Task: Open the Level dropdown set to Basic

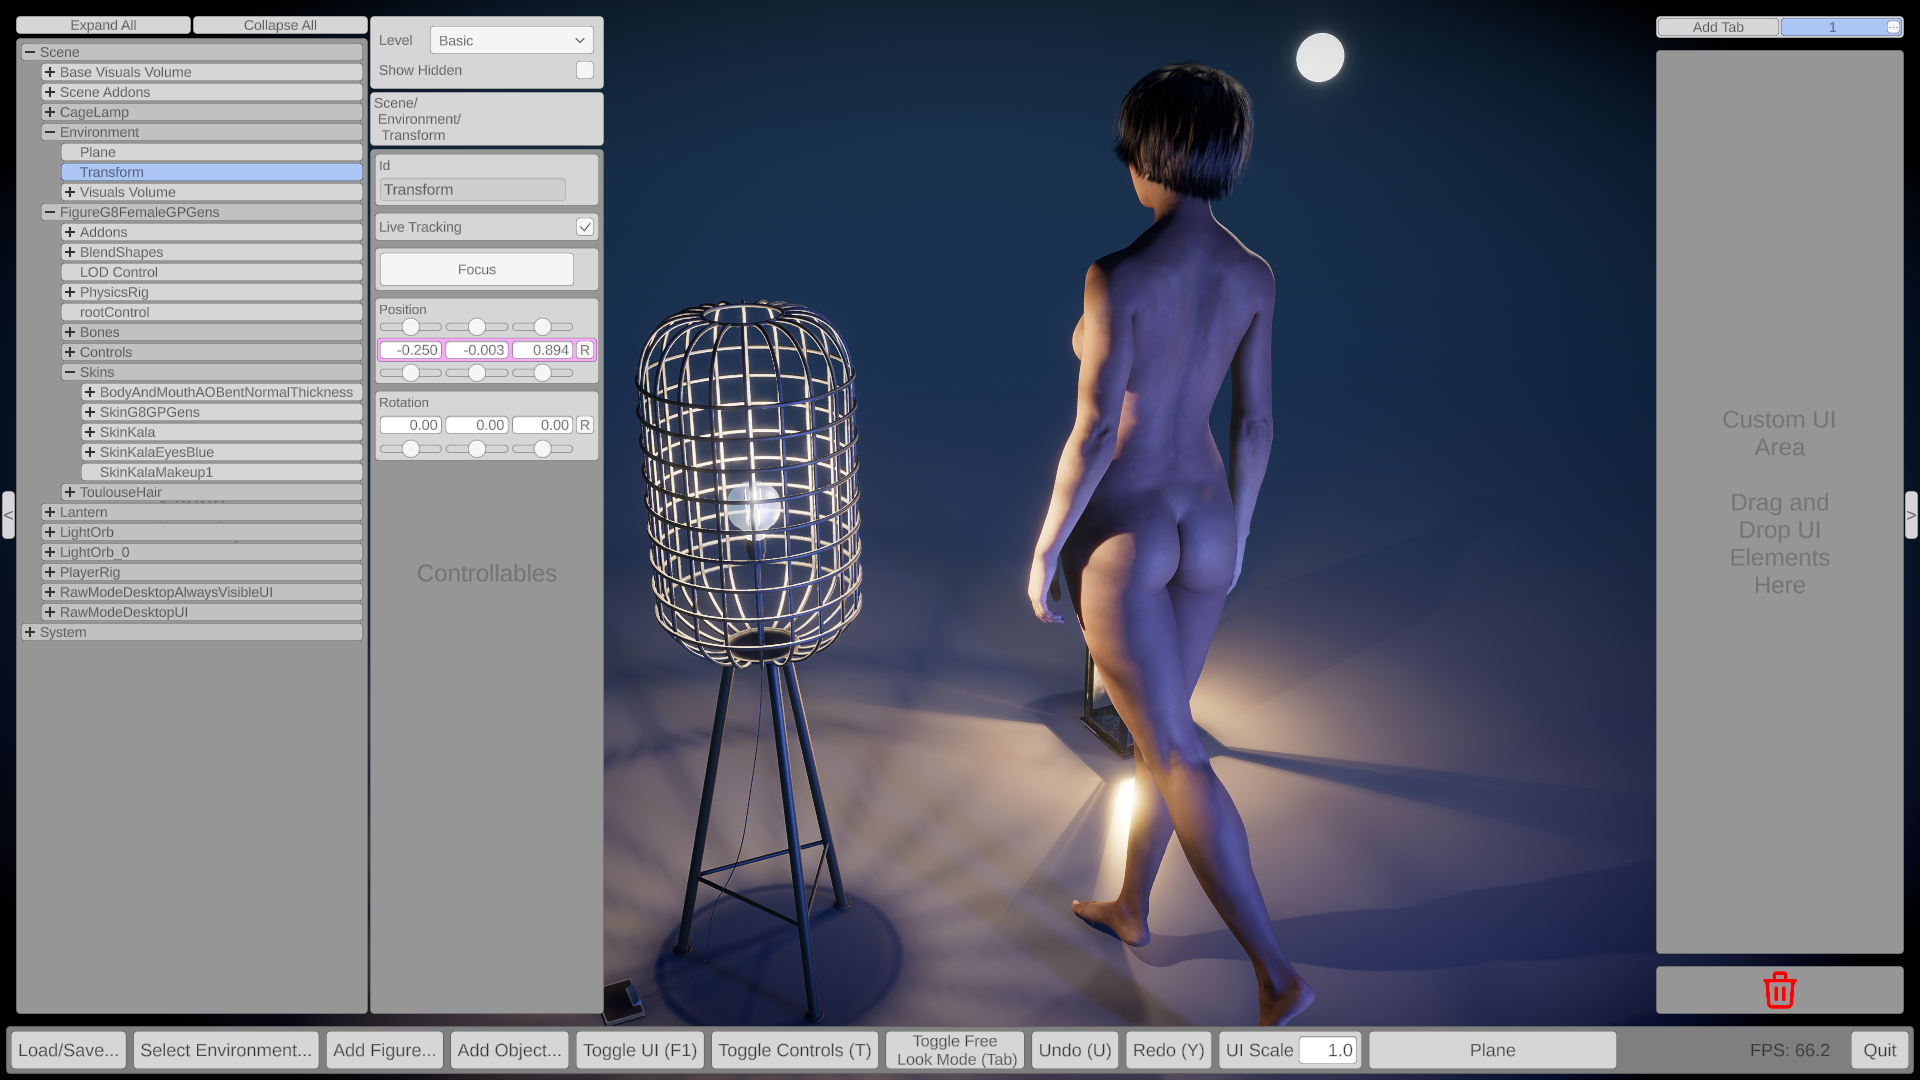Action: [511, 40]
